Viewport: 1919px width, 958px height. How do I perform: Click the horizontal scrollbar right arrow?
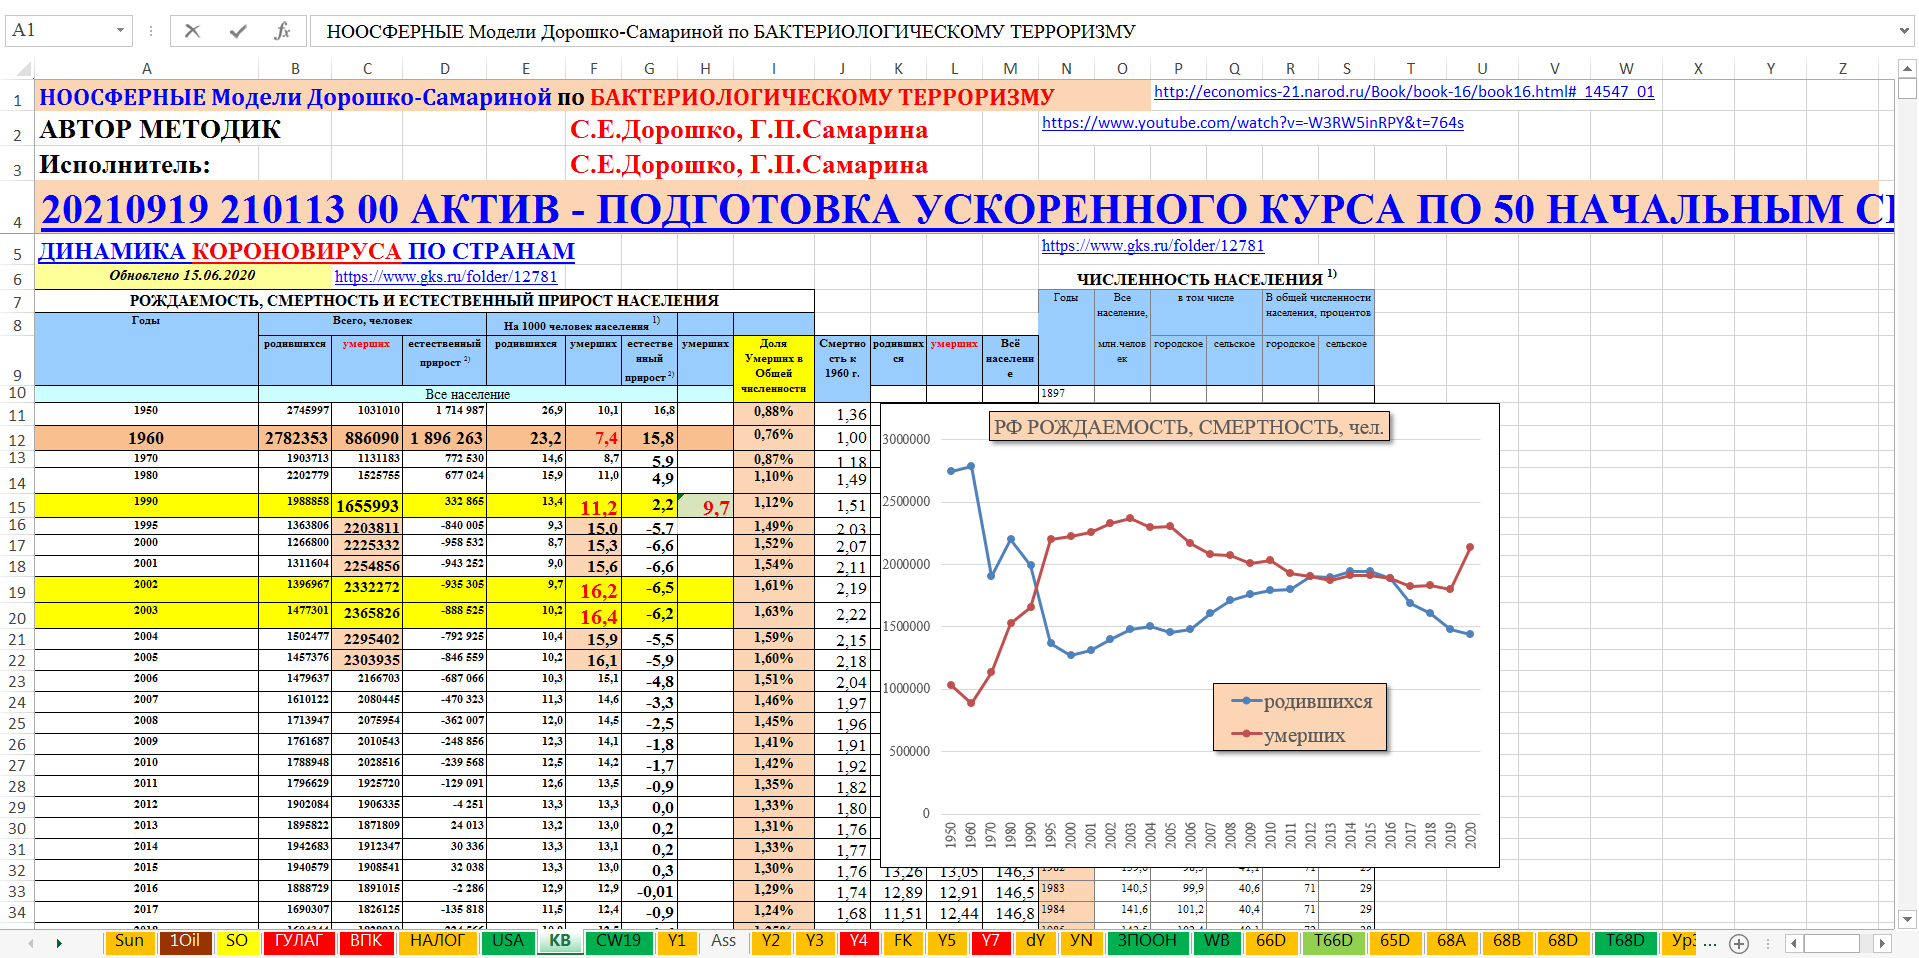coord(1882,943)
